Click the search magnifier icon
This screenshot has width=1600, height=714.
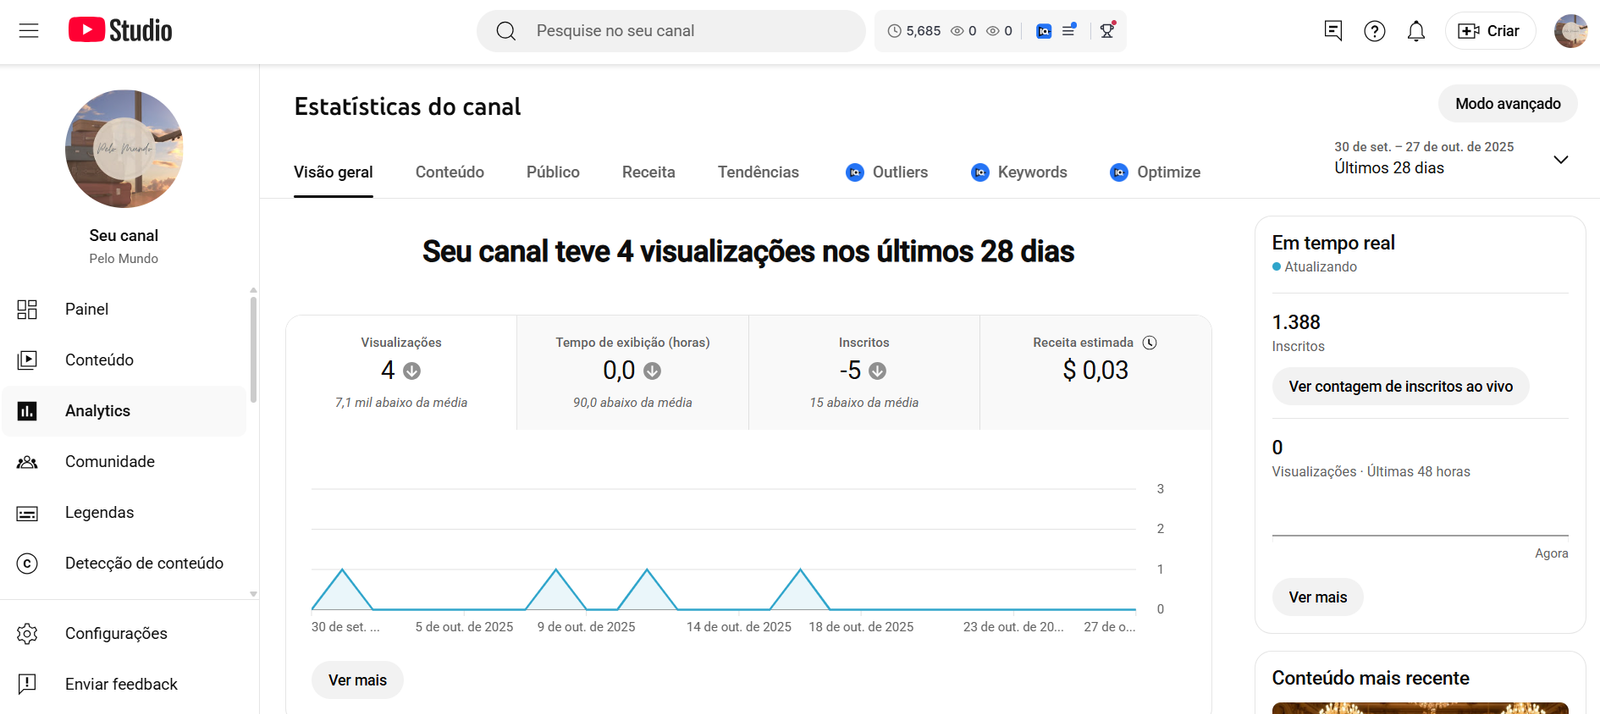(x=506, y=31)
